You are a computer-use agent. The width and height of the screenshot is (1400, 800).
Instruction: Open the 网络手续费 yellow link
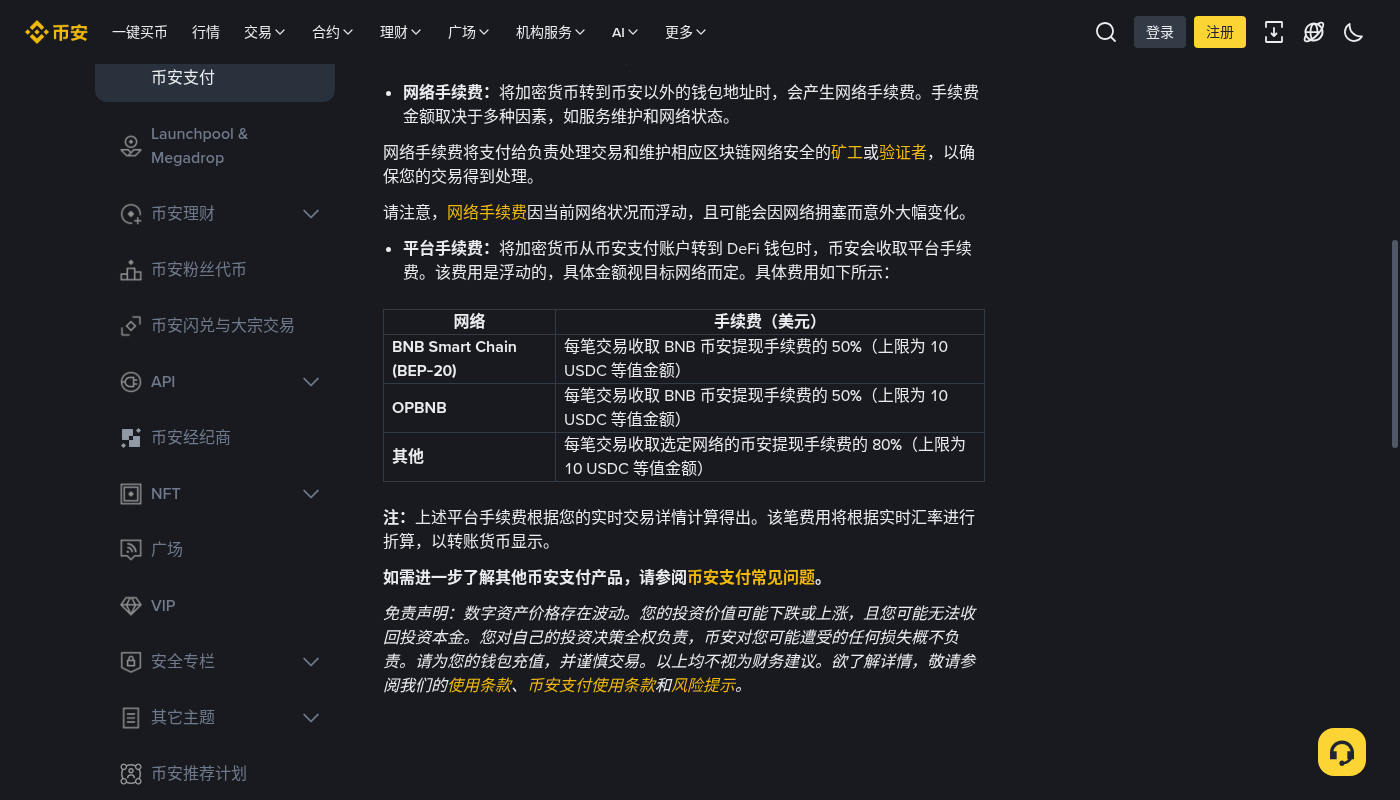pos(487,213)
